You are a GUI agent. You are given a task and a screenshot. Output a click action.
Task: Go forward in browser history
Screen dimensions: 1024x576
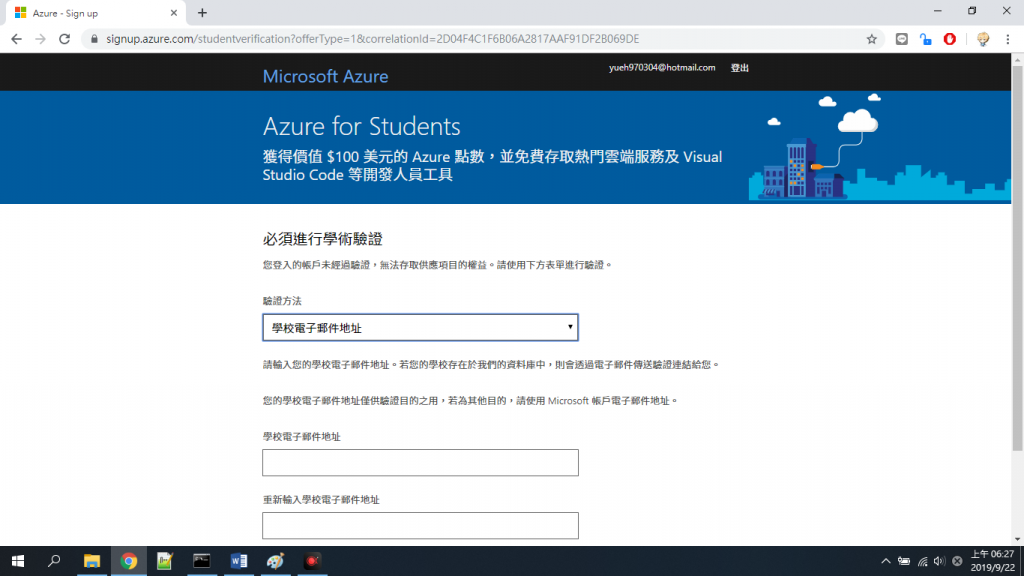point(40,39)
